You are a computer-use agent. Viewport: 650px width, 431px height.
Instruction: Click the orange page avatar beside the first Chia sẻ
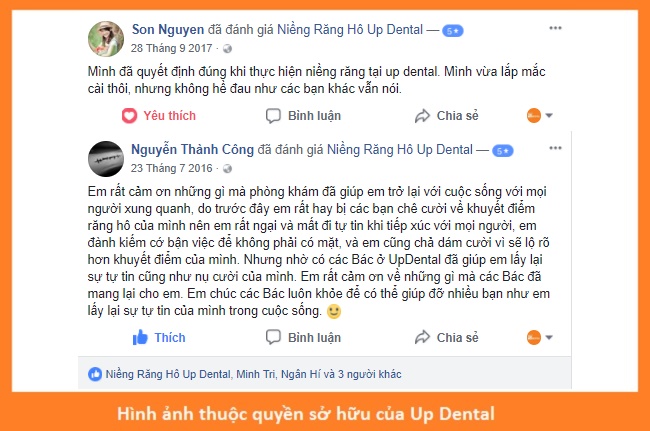coord(534,116)
